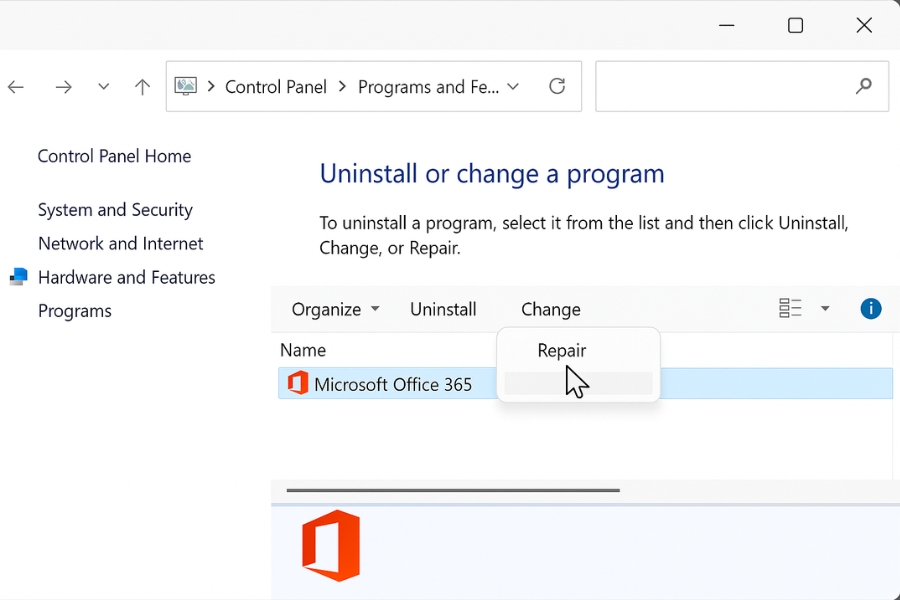Open the Control Panel Home link
The height and width of the screenshot is (600, 900).
pyautogui.click(x=114, y=156)
